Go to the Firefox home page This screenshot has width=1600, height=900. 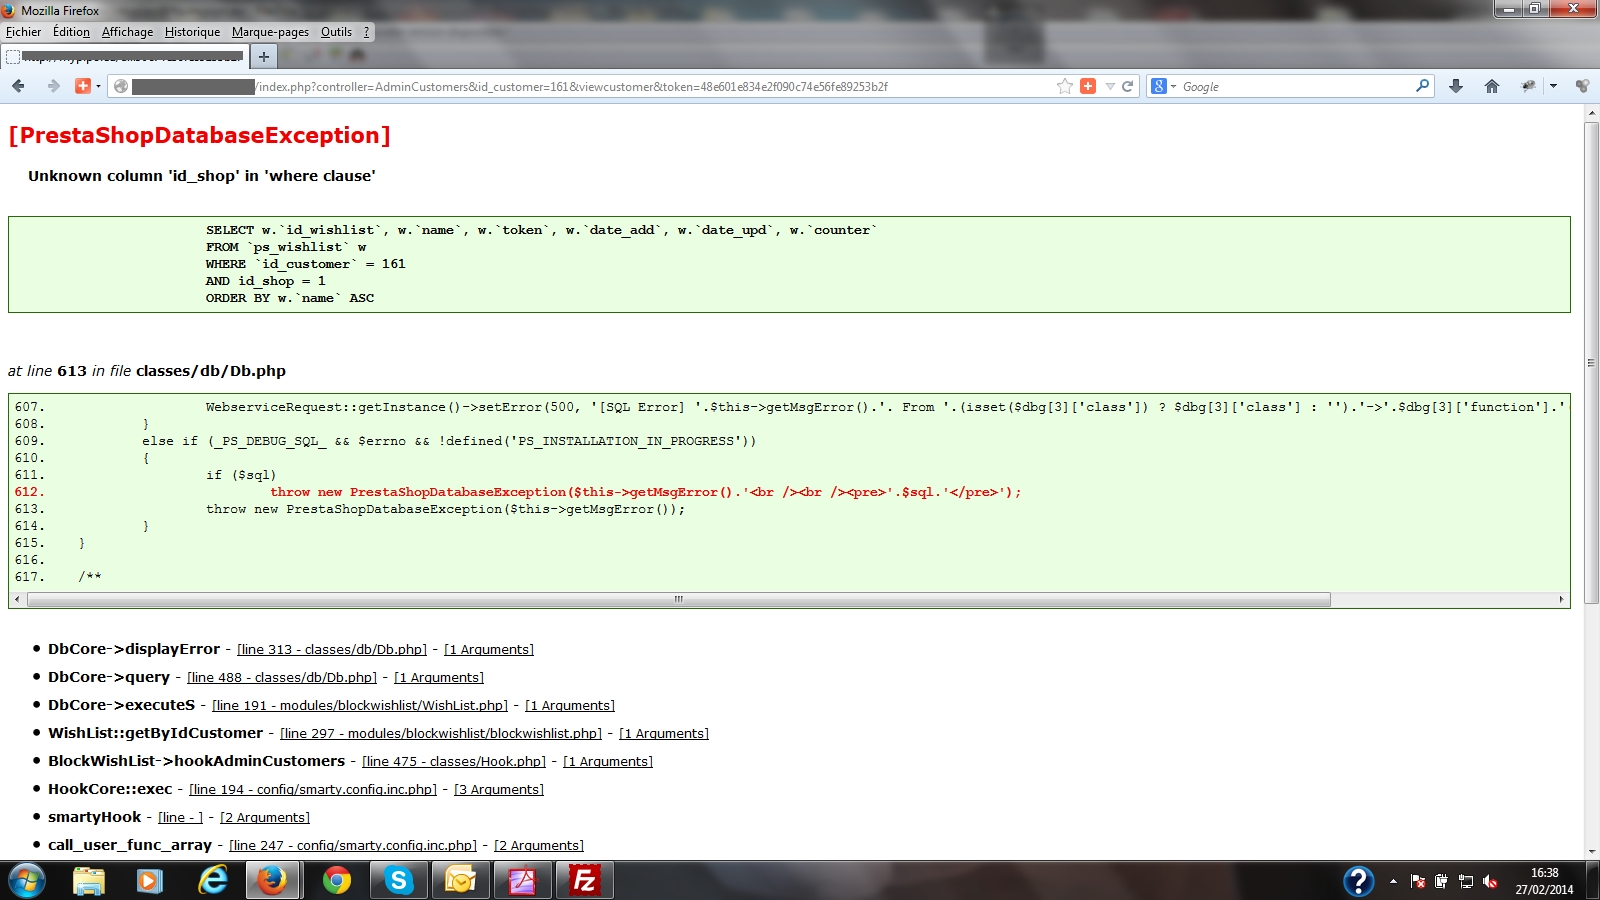coord(1492,86)
